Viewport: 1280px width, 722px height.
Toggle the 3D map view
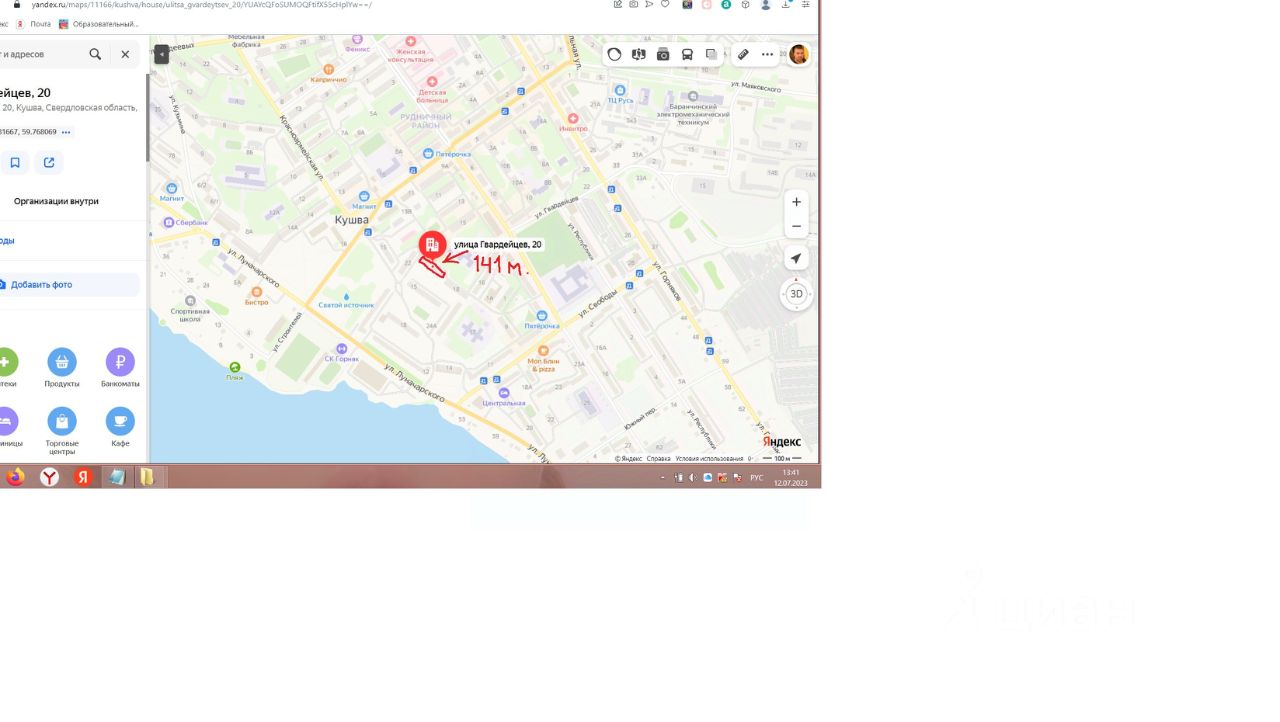[796, 294]
